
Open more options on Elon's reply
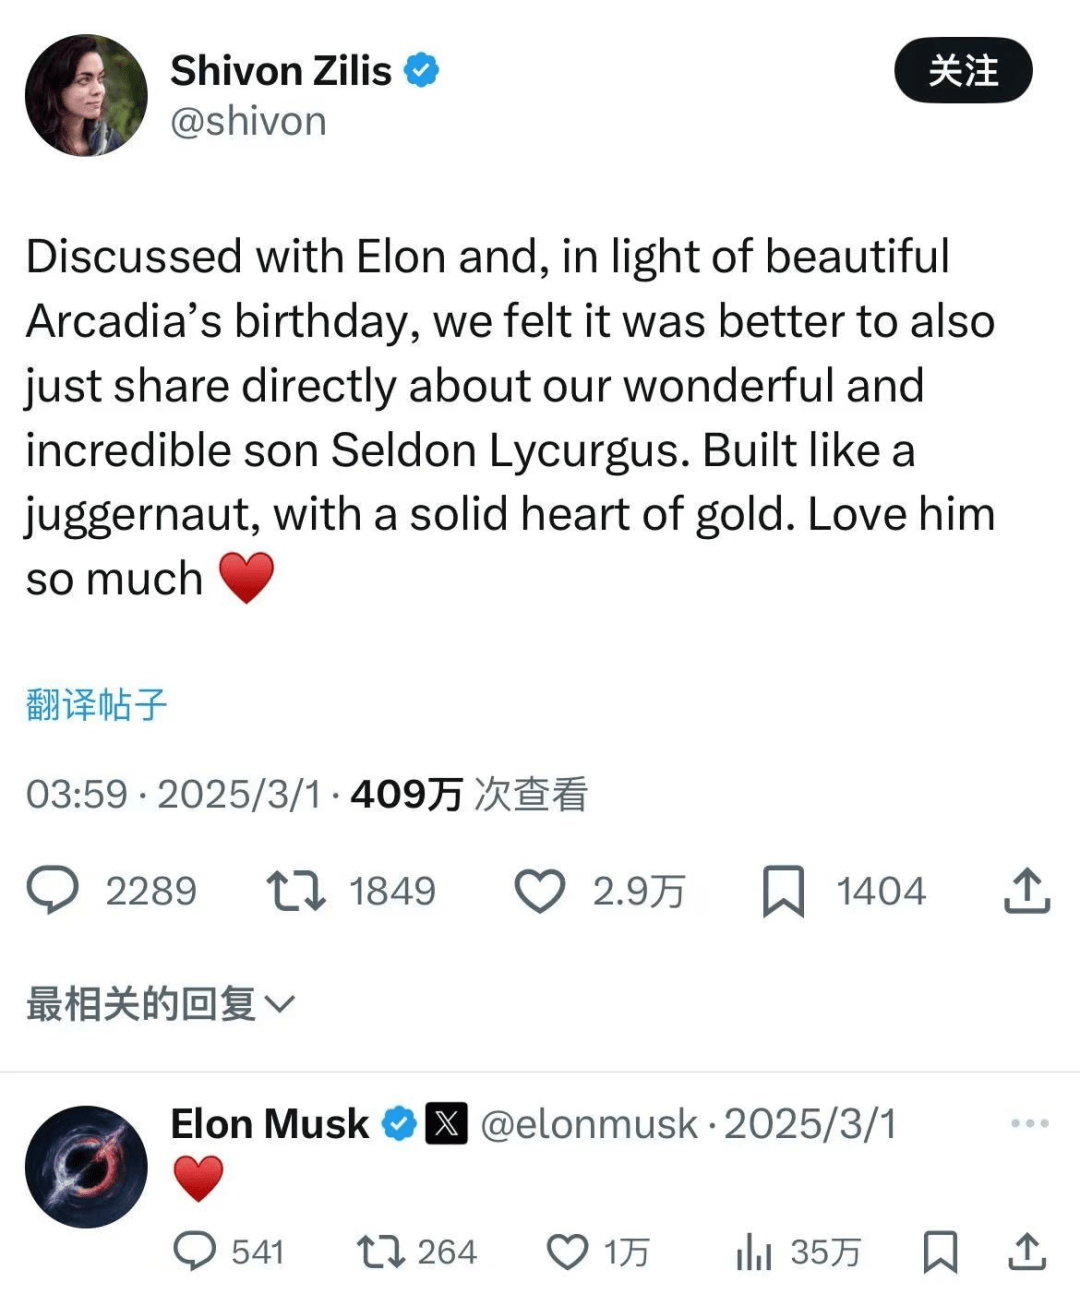[1030, 1123]
